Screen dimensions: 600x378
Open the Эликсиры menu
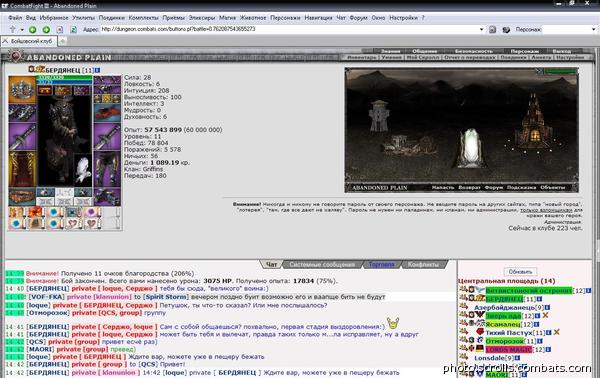coord(202,18)
